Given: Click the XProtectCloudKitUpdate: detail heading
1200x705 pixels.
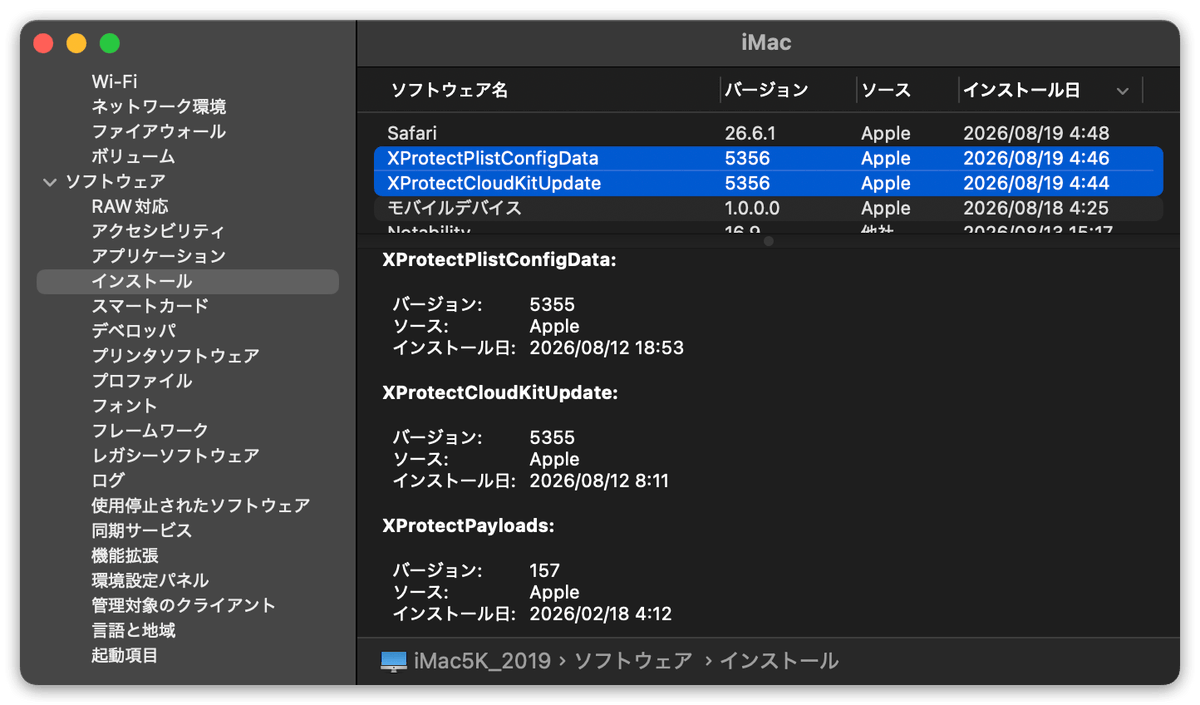Looking at the screenshot, I should (500, 393).
